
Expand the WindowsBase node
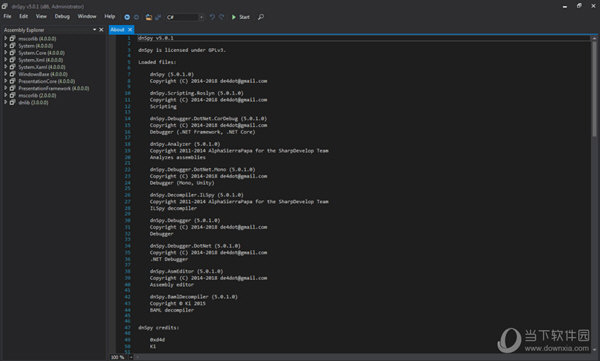[5, 74]
